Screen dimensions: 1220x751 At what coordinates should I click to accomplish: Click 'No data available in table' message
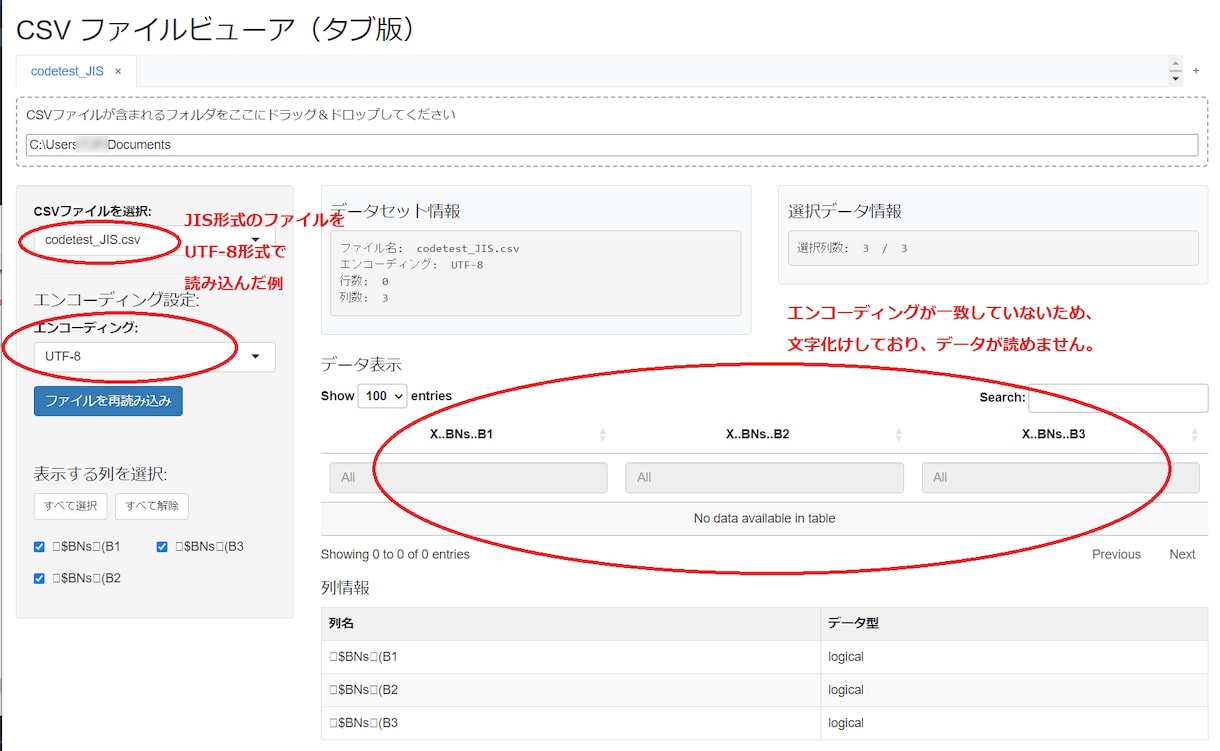pos(764,519)
